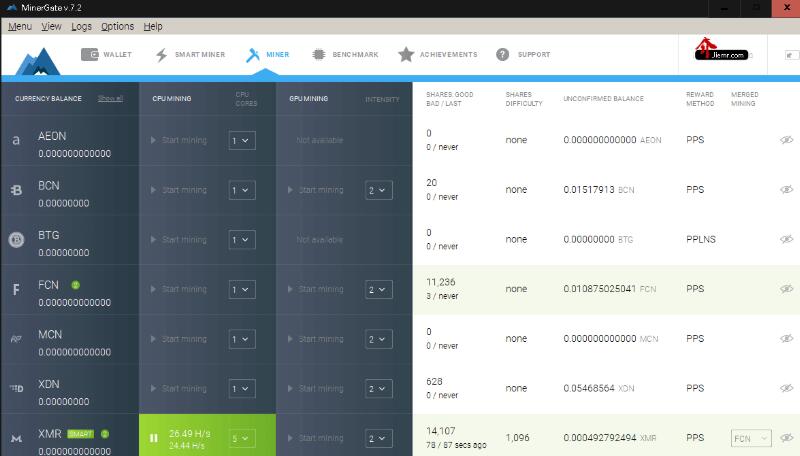Start CPU mining for XDN
The image size is (800, 456).
179,389
